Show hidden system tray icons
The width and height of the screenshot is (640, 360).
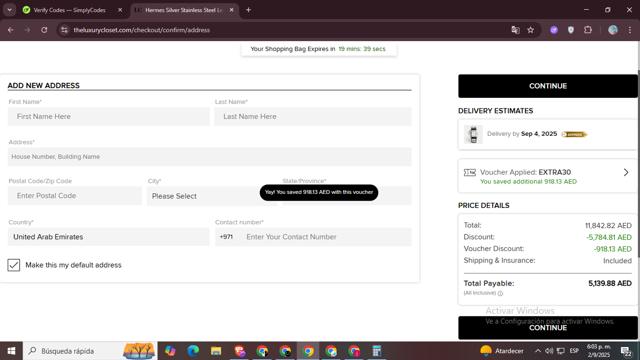coord(538,351)
